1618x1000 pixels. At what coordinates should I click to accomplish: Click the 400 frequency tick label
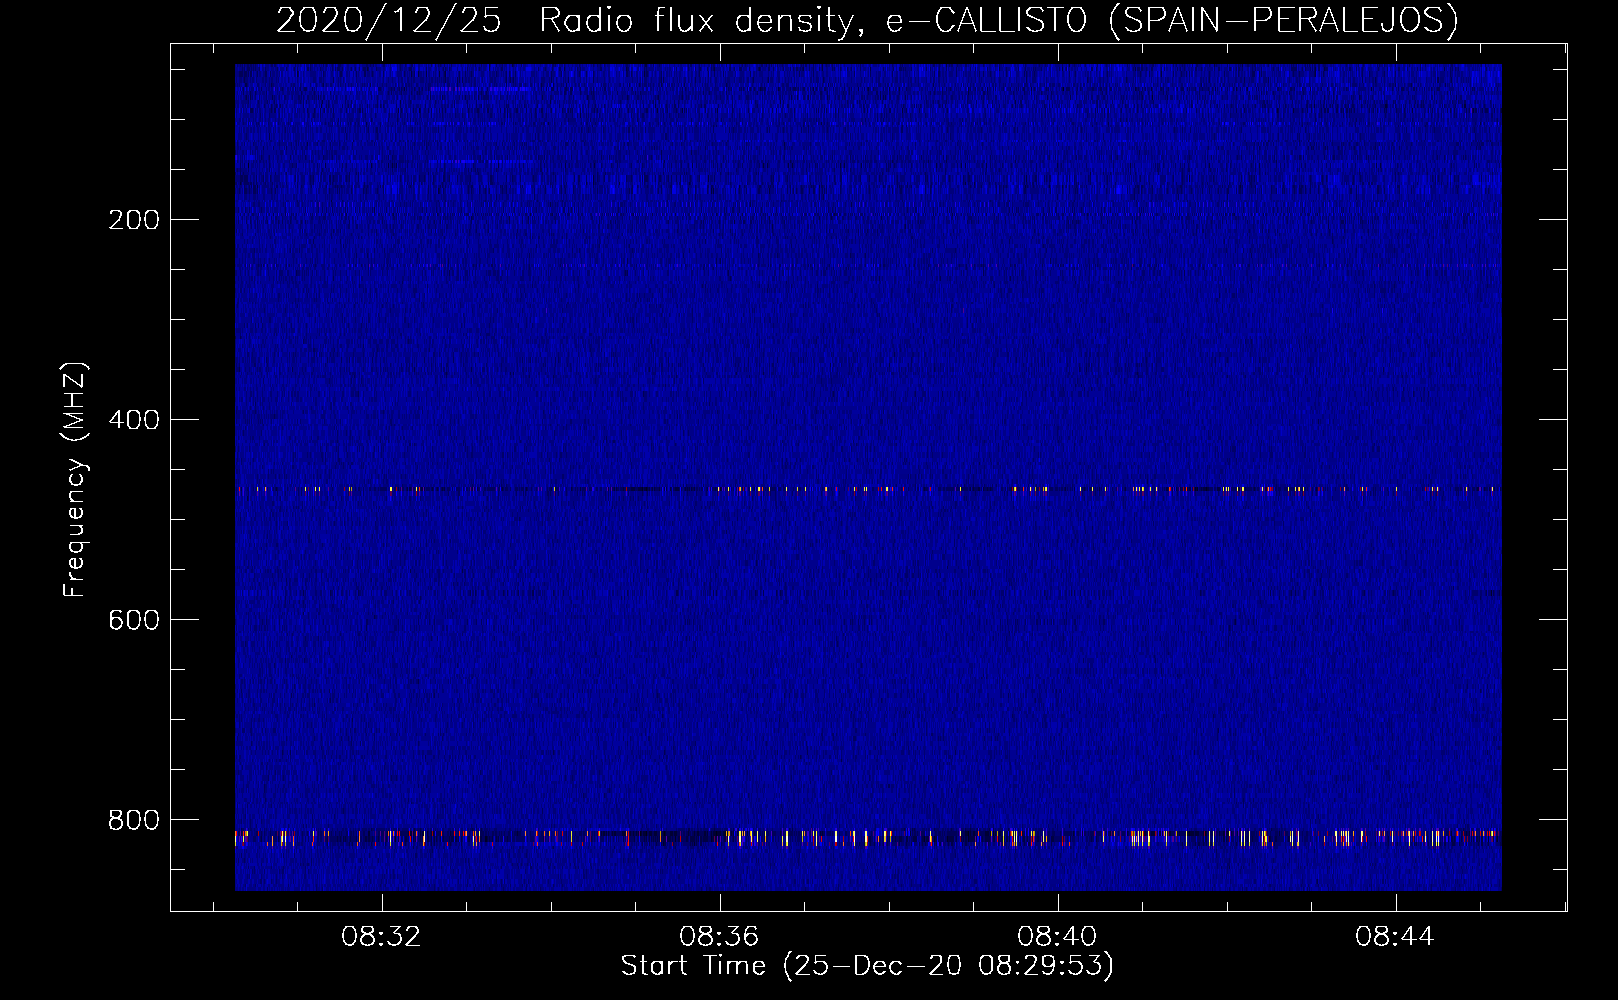[x=134, y=420]
